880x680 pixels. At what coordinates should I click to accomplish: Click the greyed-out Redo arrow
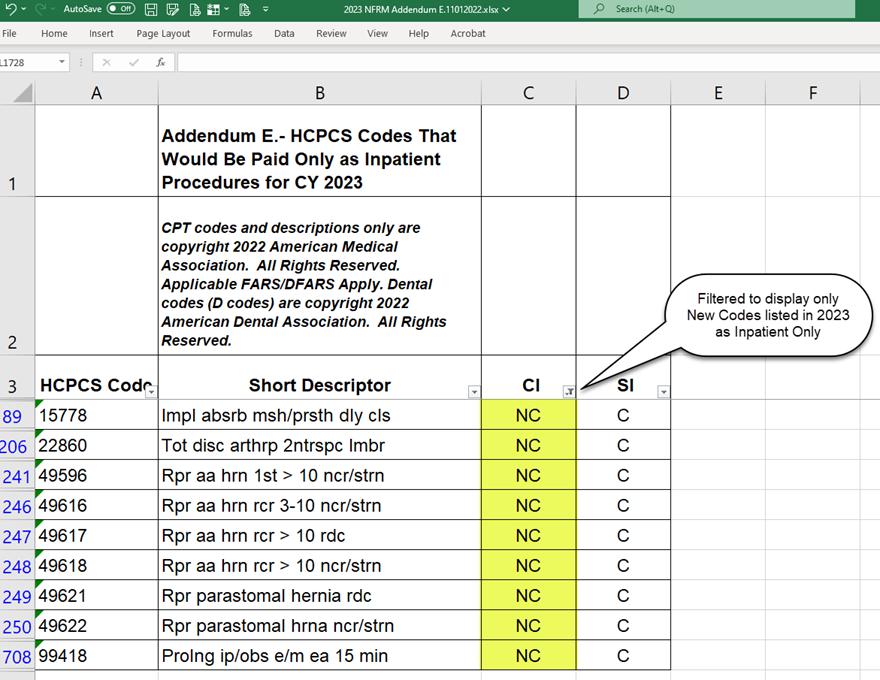point(40,9)
